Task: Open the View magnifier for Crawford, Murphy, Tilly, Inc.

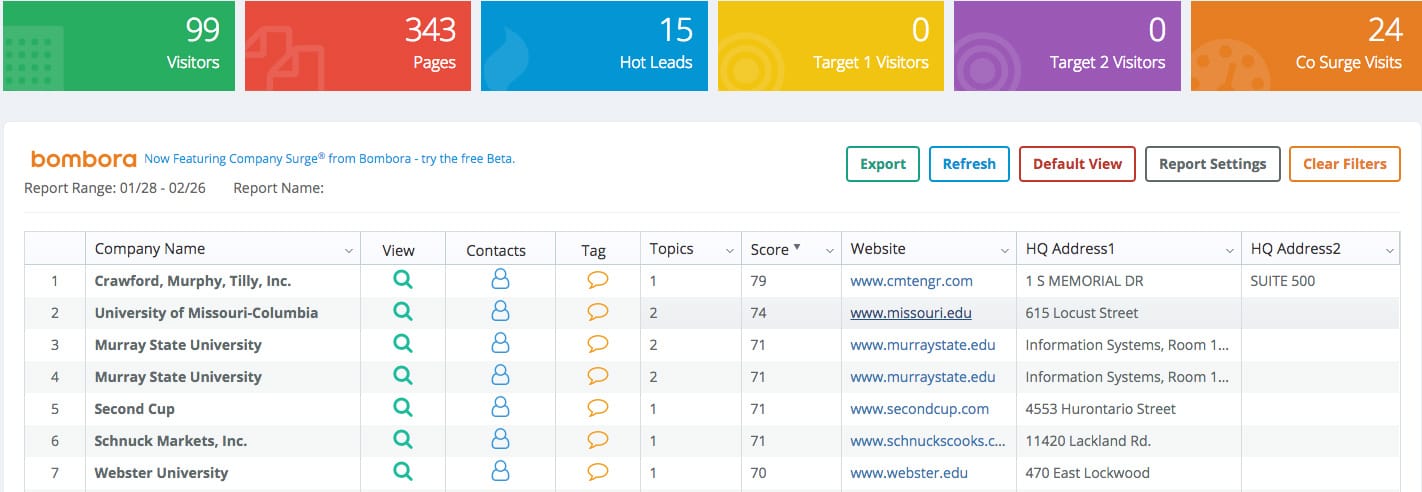Action: coord(402,280)
